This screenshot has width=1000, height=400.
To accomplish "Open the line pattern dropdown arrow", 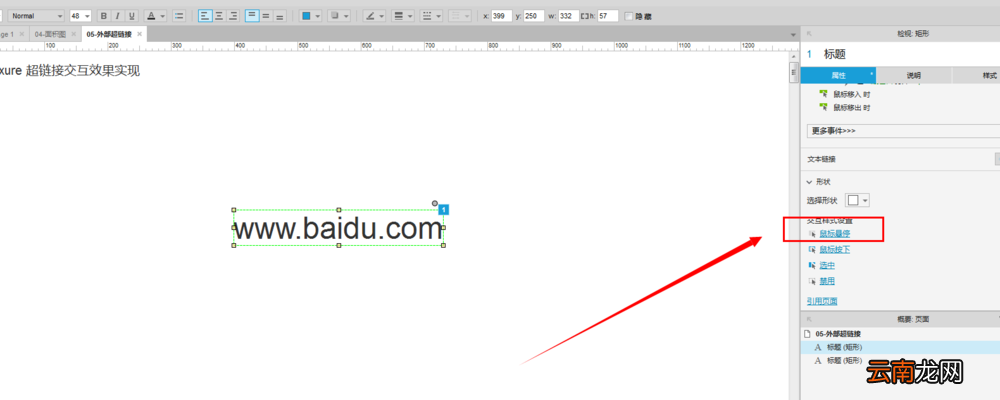I will (x=439, y=16).
